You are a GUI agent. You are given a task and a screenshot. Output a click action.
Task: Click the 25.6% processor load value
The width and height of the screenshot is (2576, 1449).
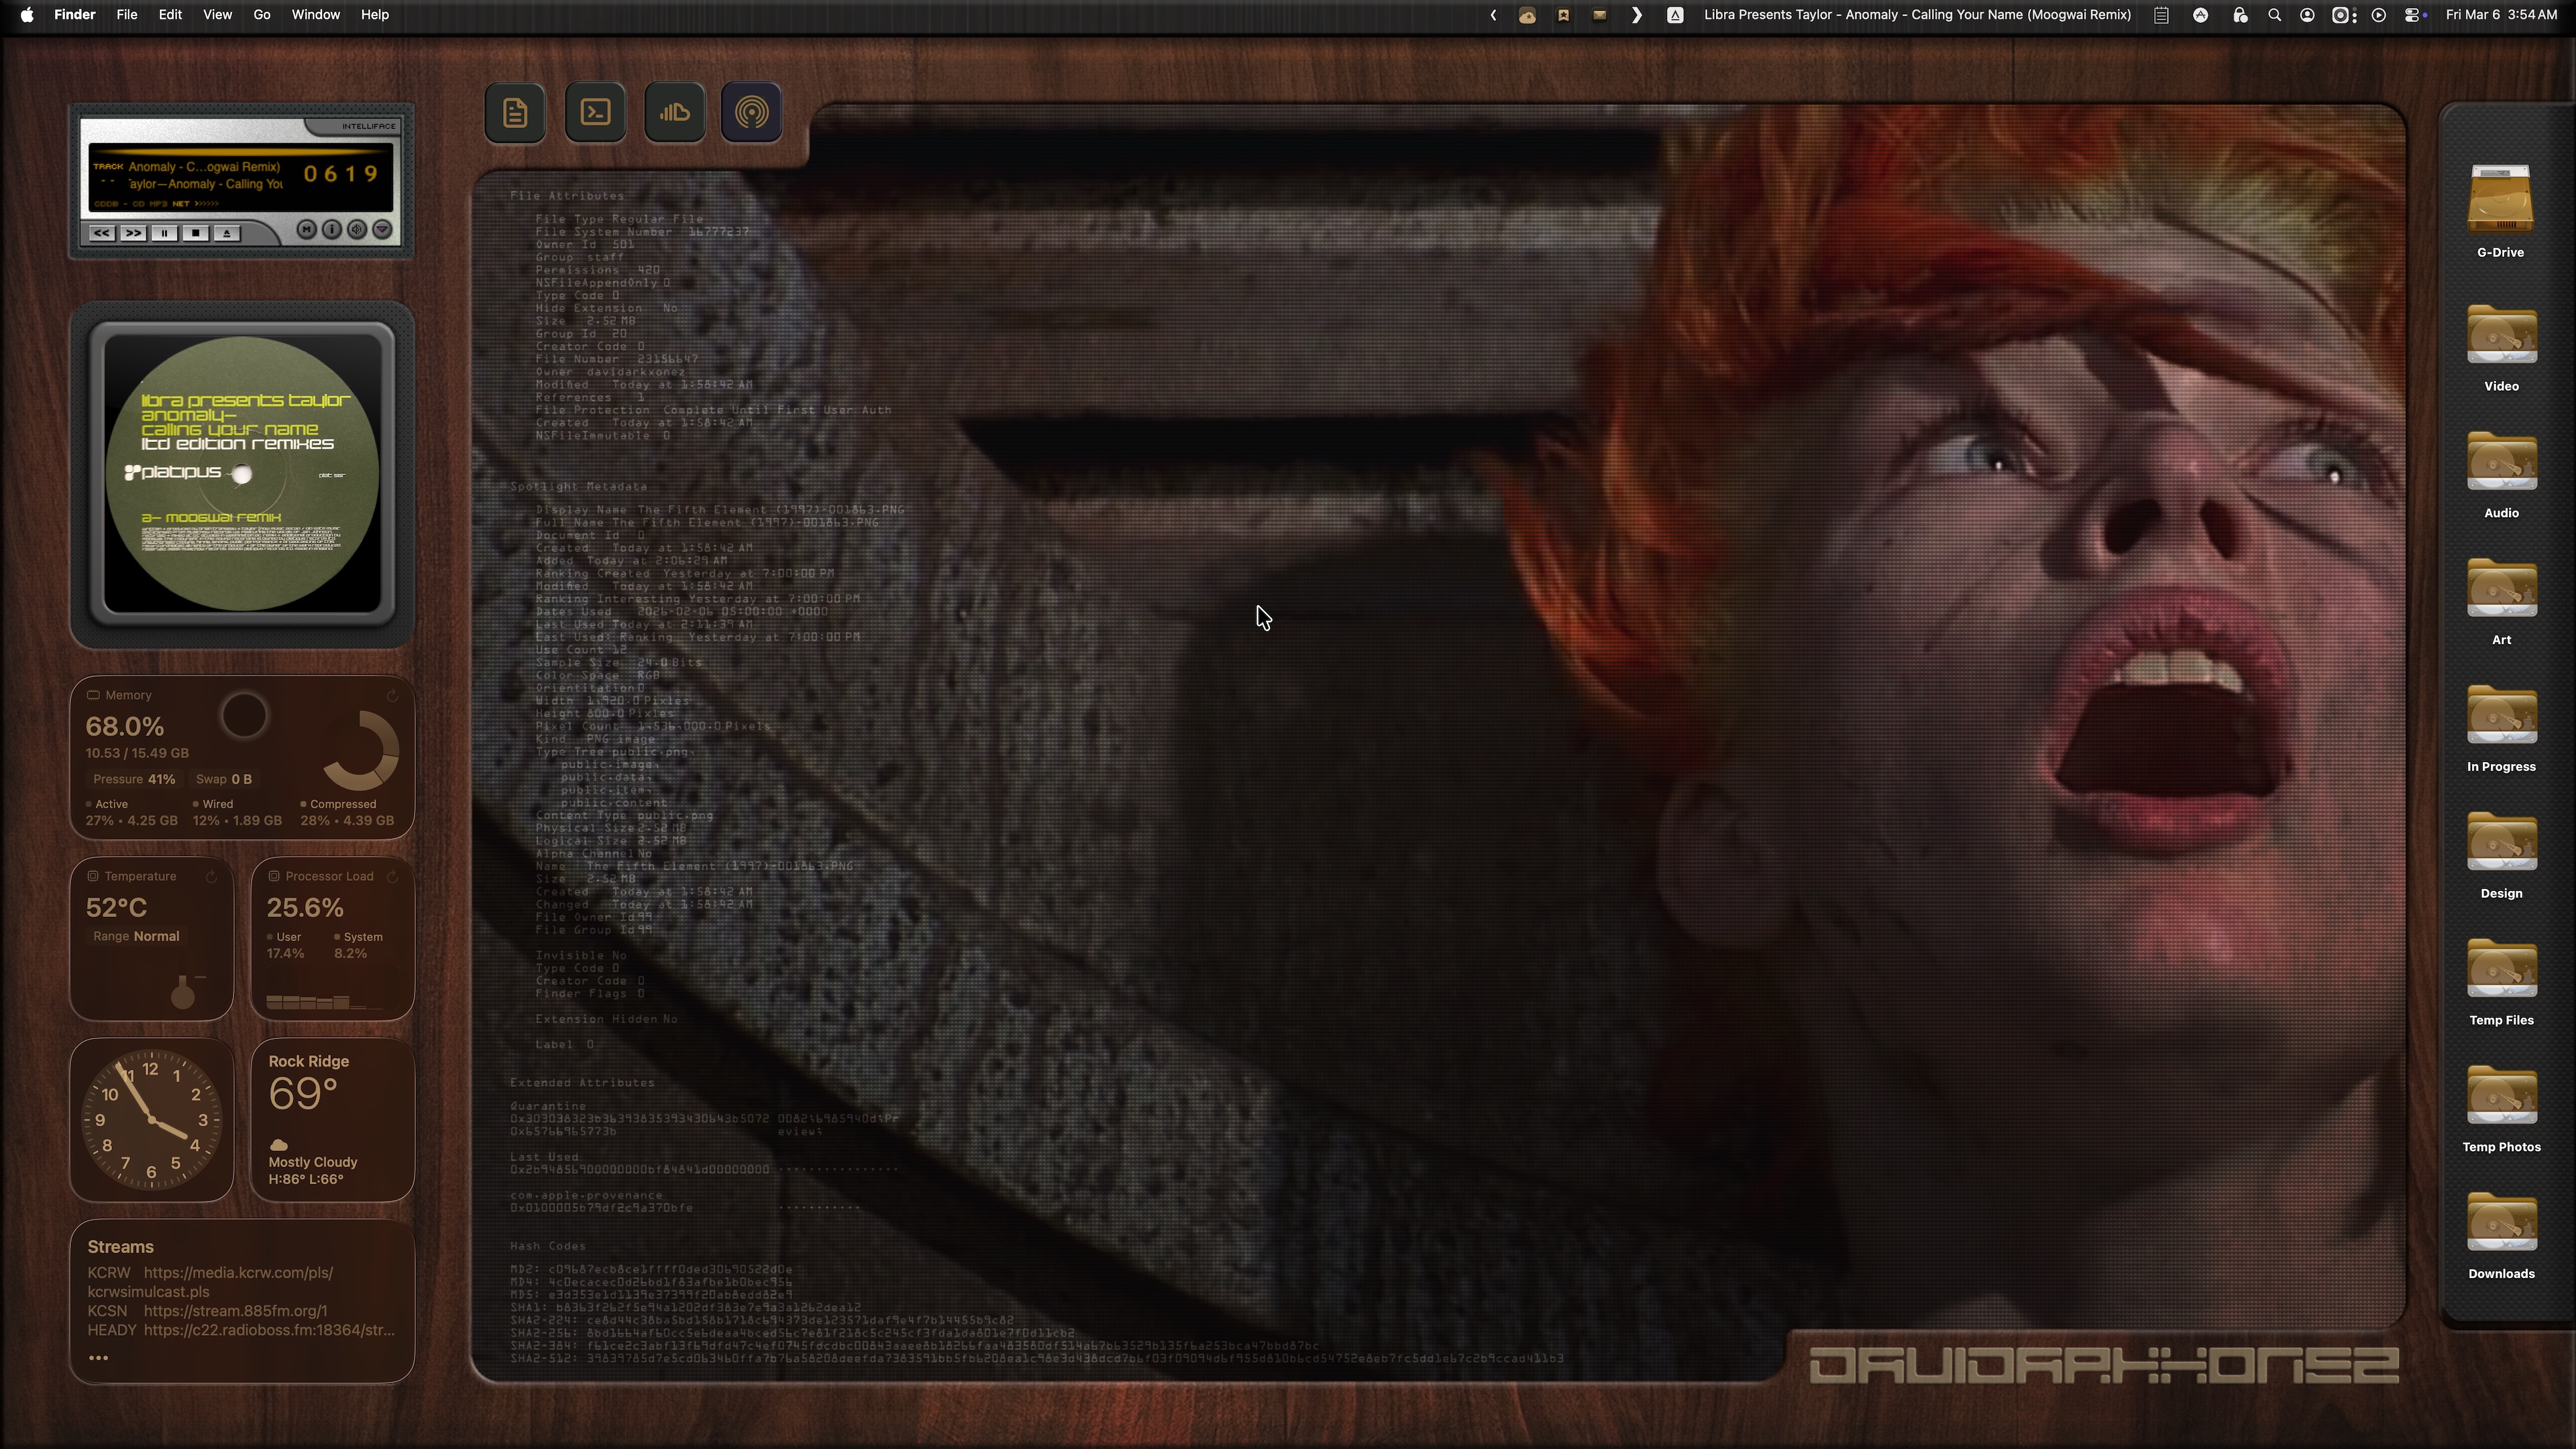coord(305,907)
